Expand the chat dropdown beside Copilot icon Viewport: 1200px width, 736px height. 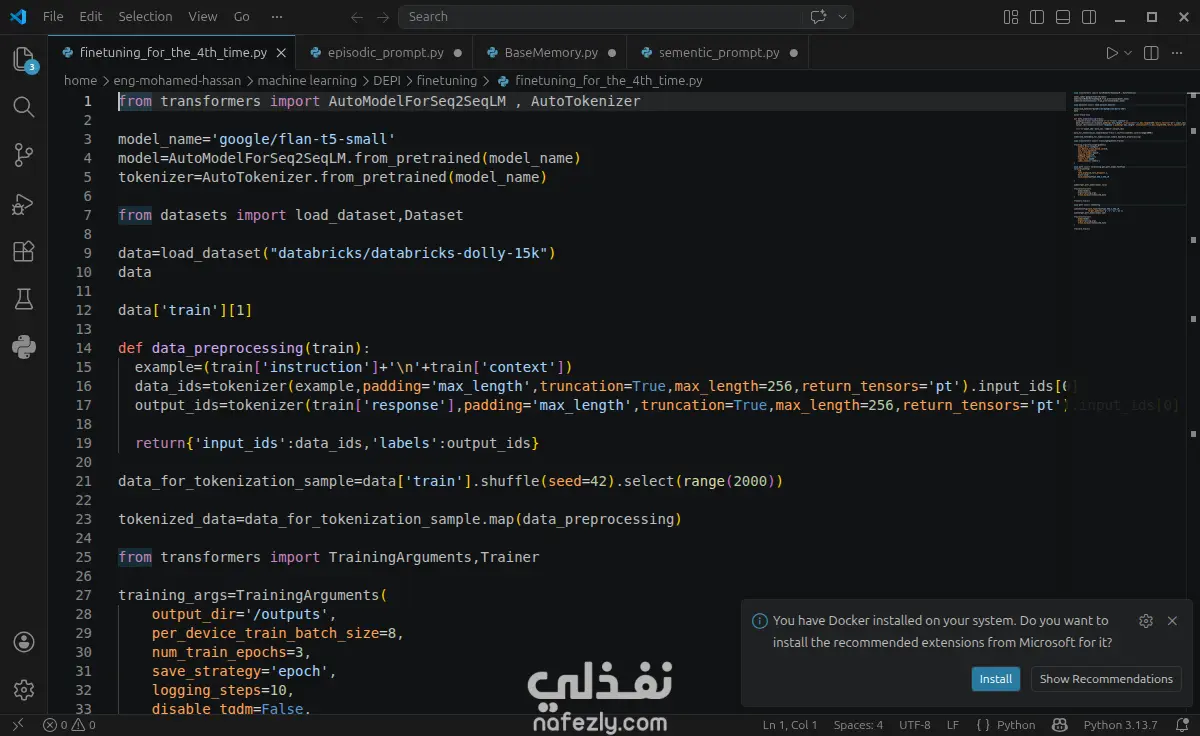(843, 17)
